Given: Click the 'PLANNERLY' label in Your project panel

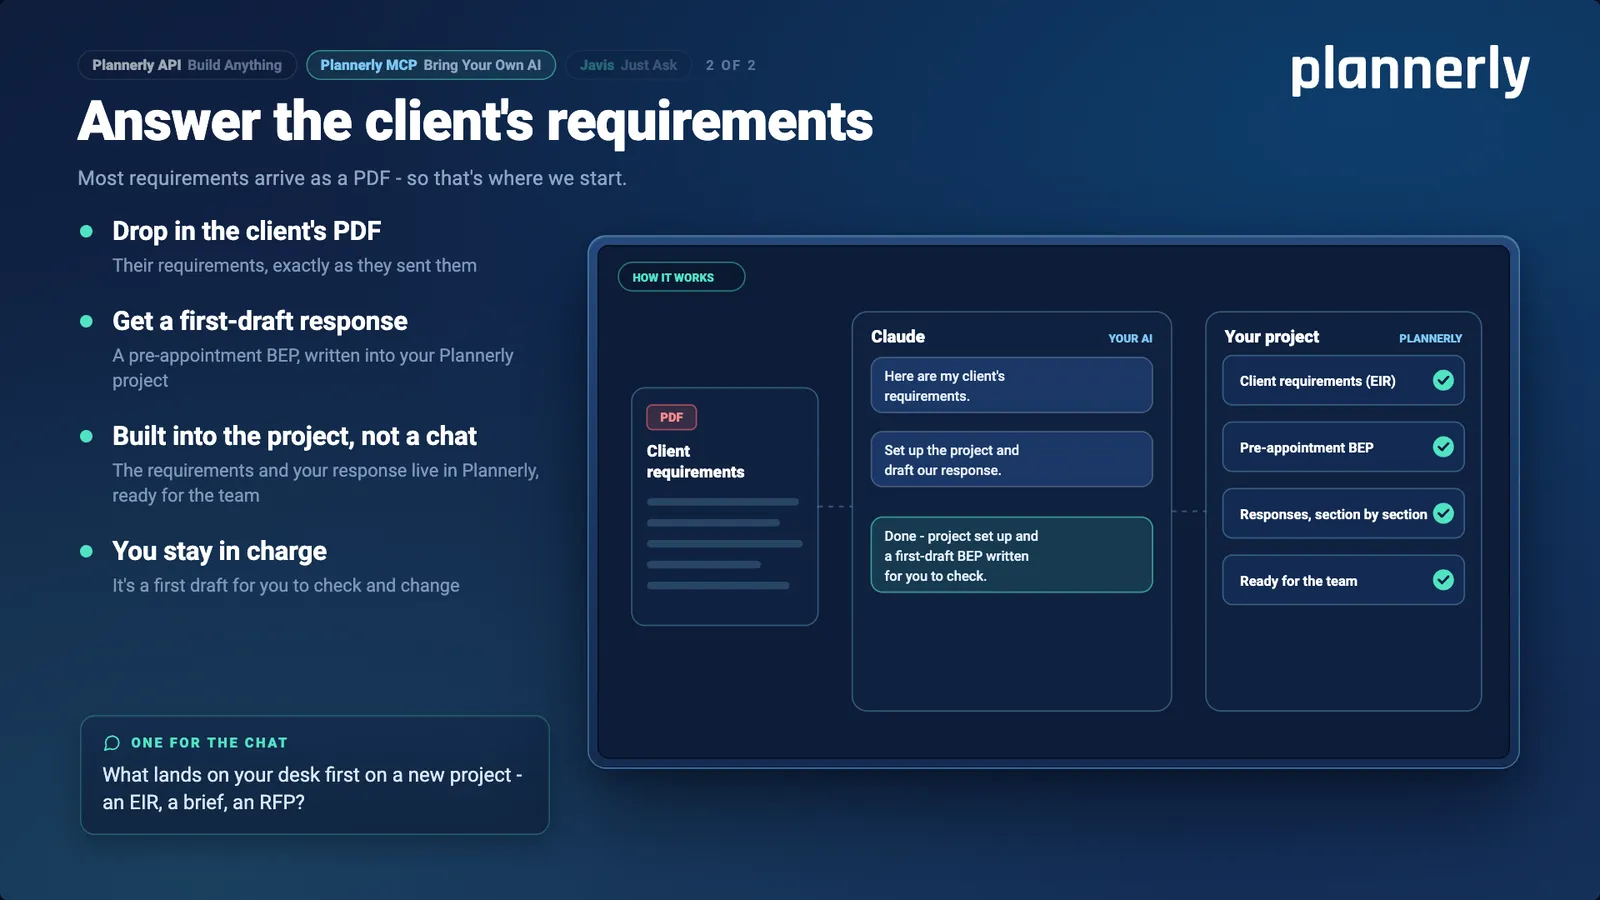Looking at the screenshot, I should [1430, 339].
